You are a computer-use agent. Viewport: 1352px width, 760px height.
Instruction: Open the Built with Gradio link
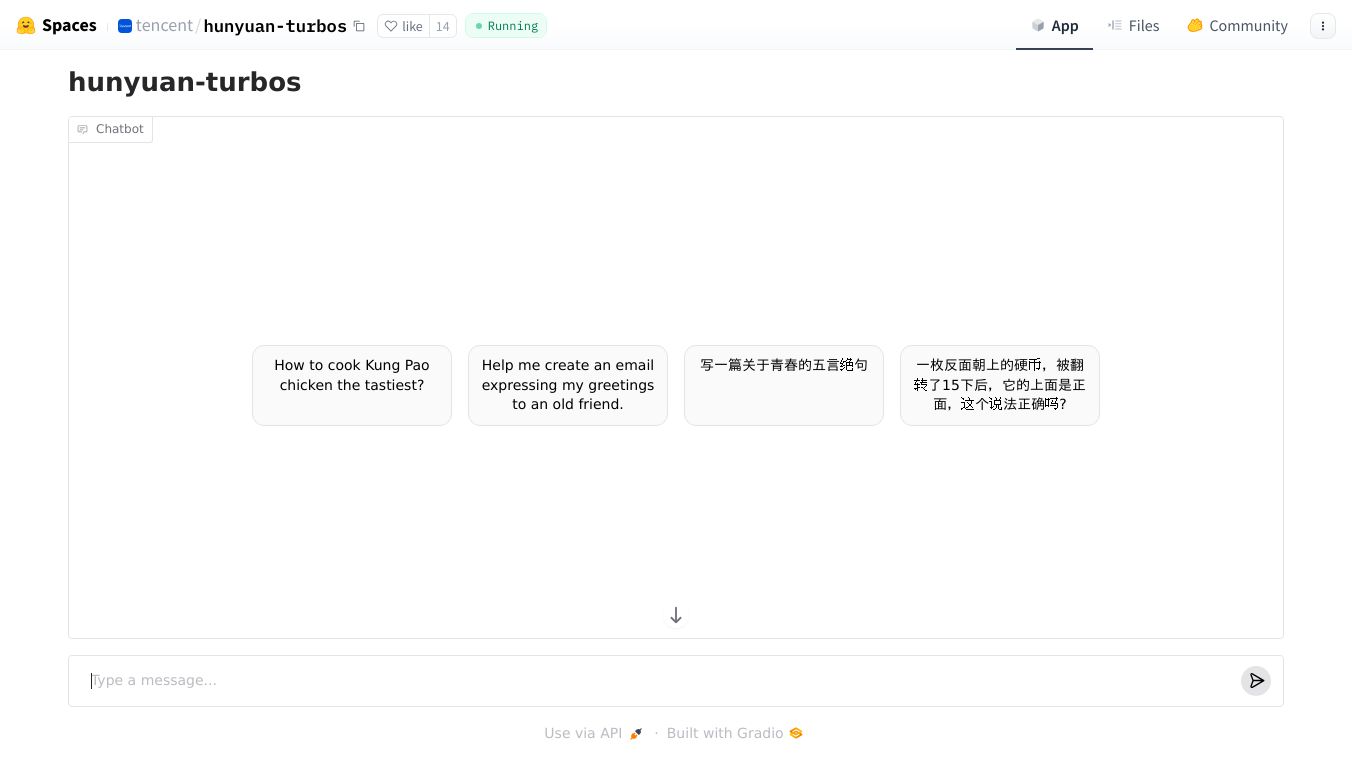[735, 733]
